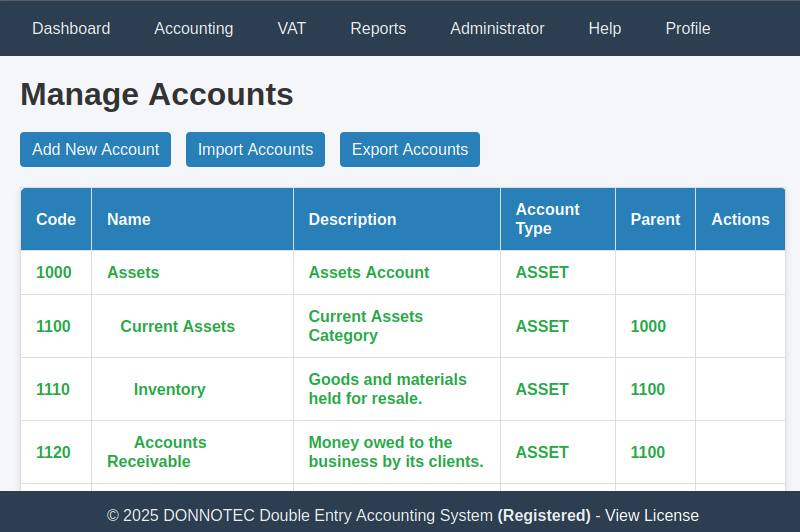The width and height of the screenshot is (800, 532).
Task: Click the Current Assets account name
Action: coord(178,326)
